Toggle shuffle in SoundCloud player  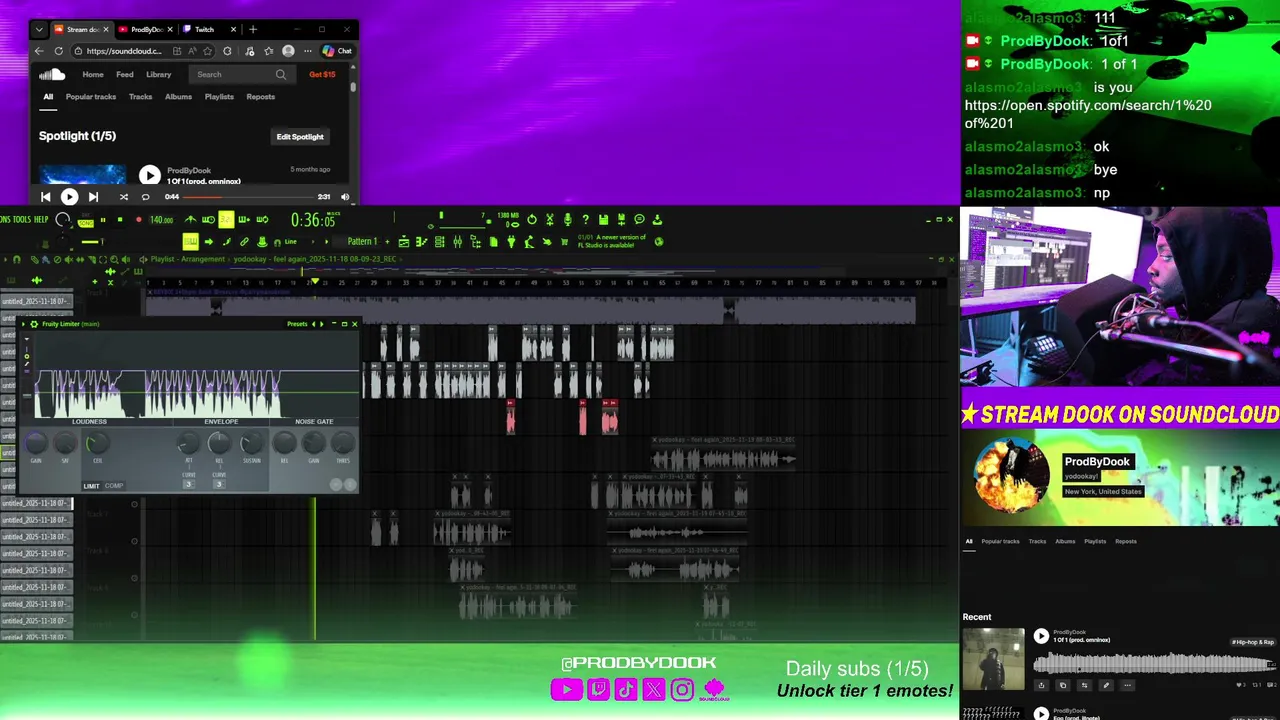coord(124,197)
